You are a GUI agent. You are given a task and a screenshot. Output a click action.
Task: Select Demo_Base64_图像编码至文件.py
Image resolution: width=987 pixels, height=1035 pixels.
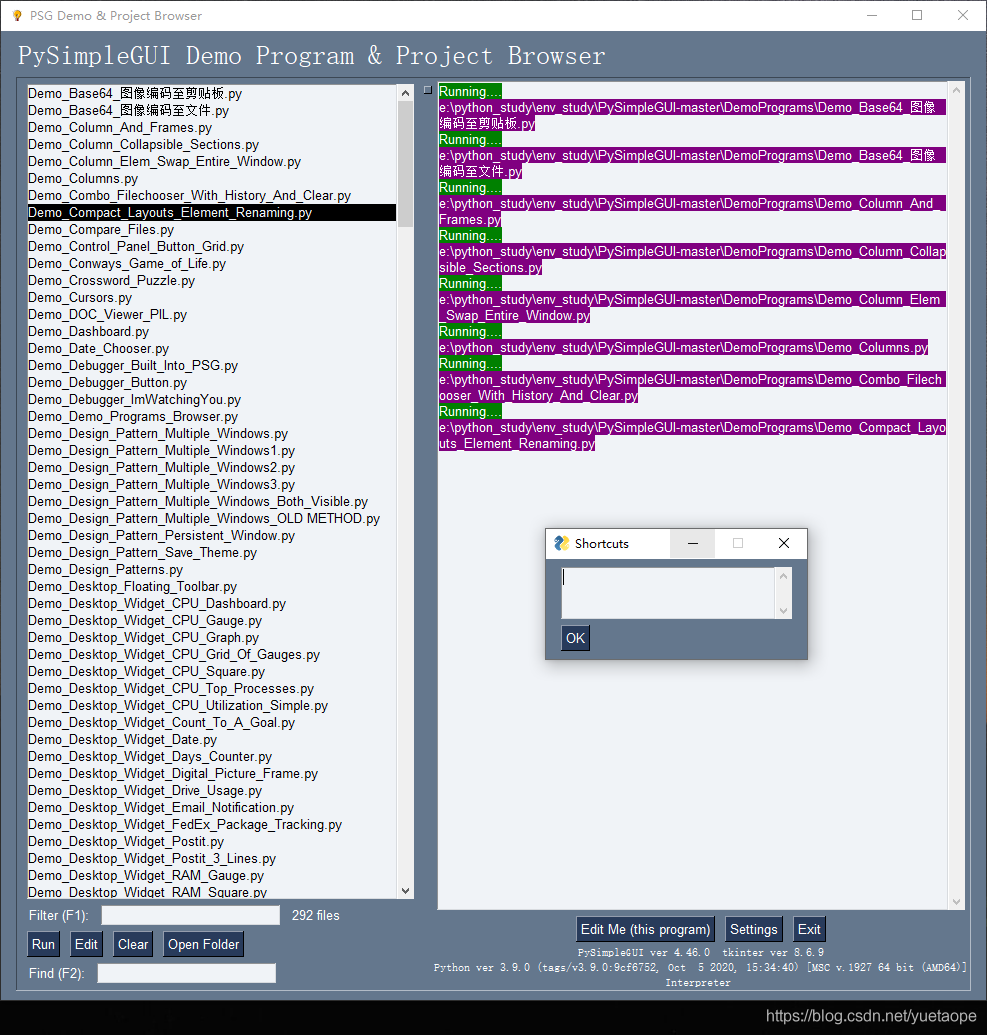pyautogui.click(x=211, y=111)
